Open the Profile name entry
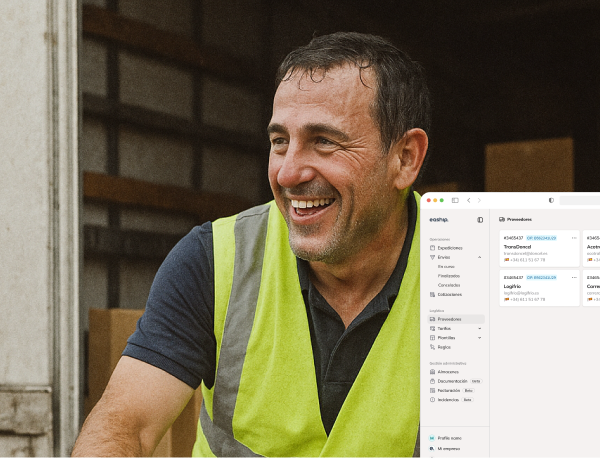Screen dimensions: 600x458 [450, 438]
